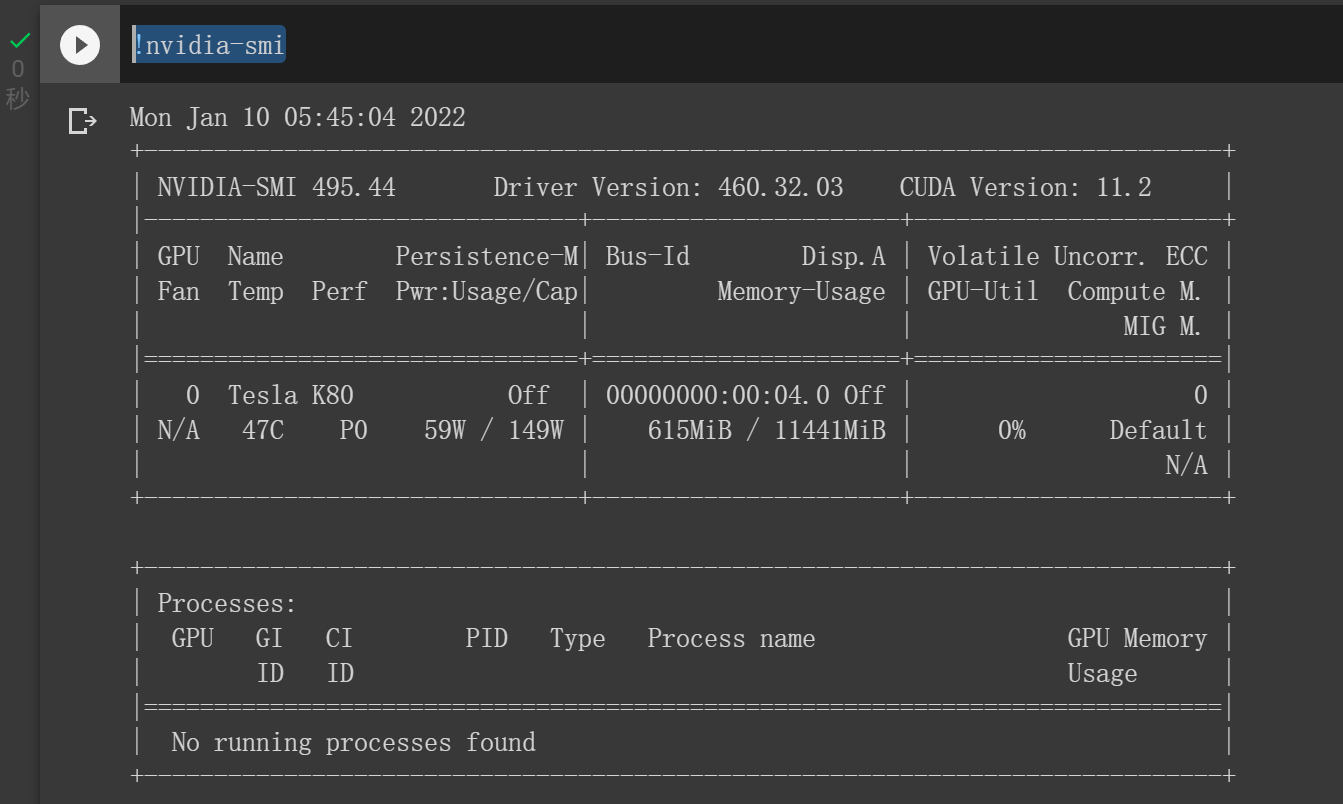
Task: Click the '!nvidia-smi' code input
Action: [209, 44]
